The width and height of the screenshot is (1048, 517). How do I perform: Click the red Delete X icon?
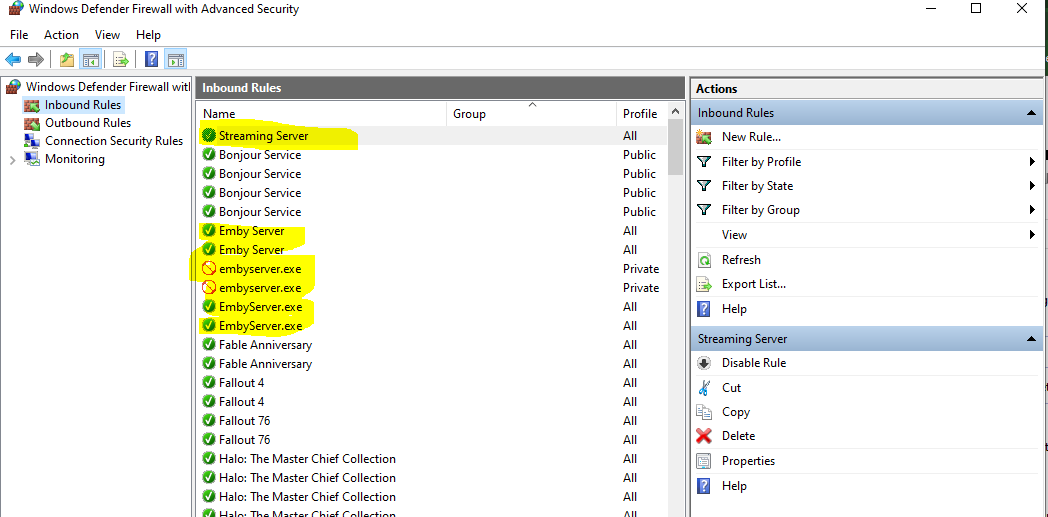[704, 436]
